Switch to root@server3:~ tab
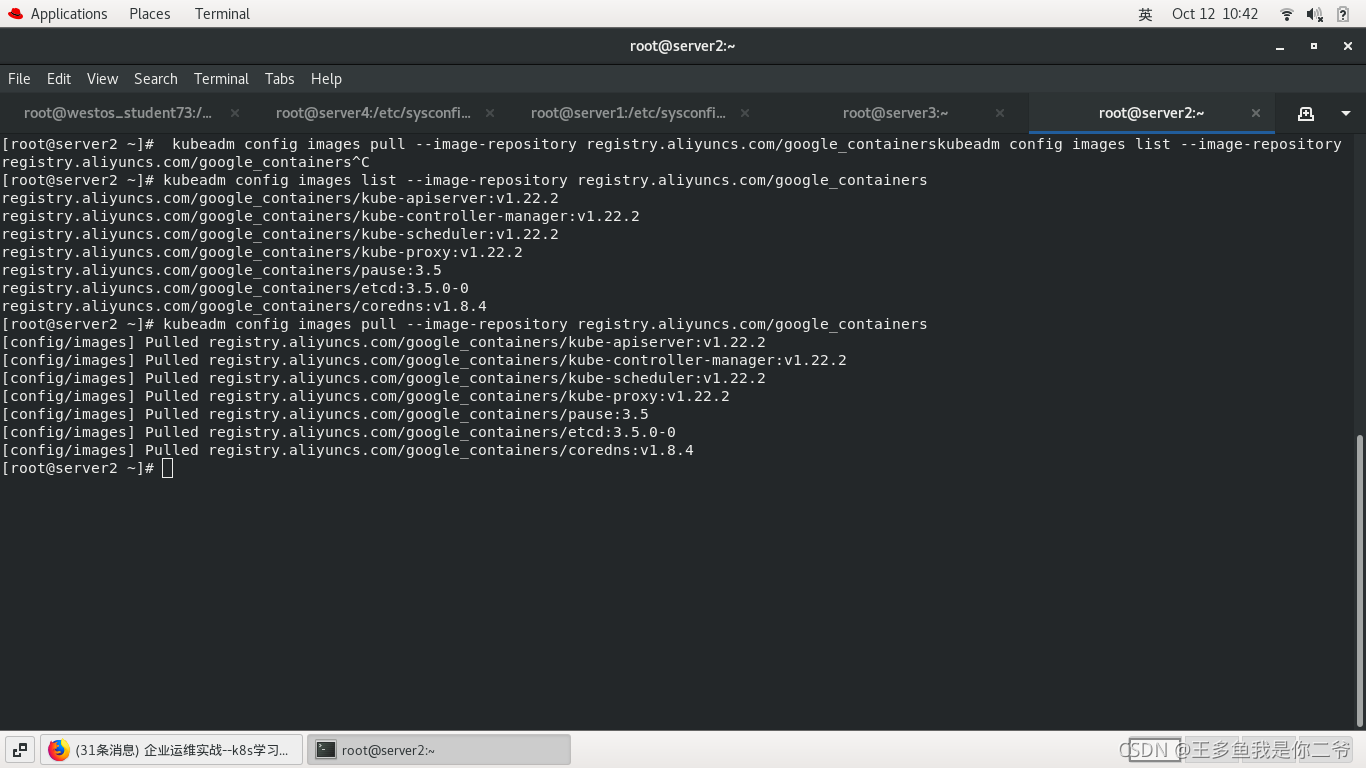1366x768 pixels. point(895,113)
